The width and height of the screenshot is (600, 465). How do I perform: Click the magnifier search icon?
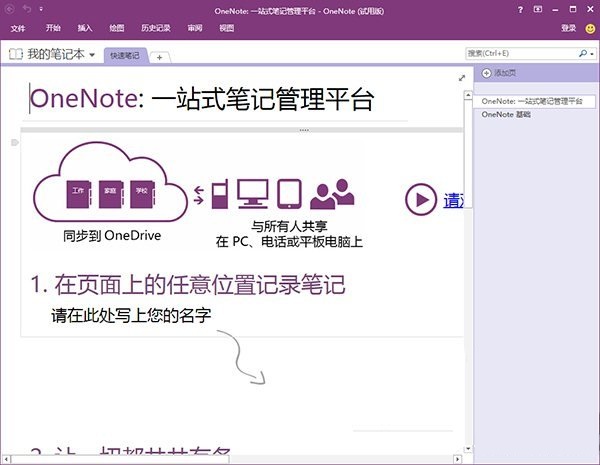[581, 53]
